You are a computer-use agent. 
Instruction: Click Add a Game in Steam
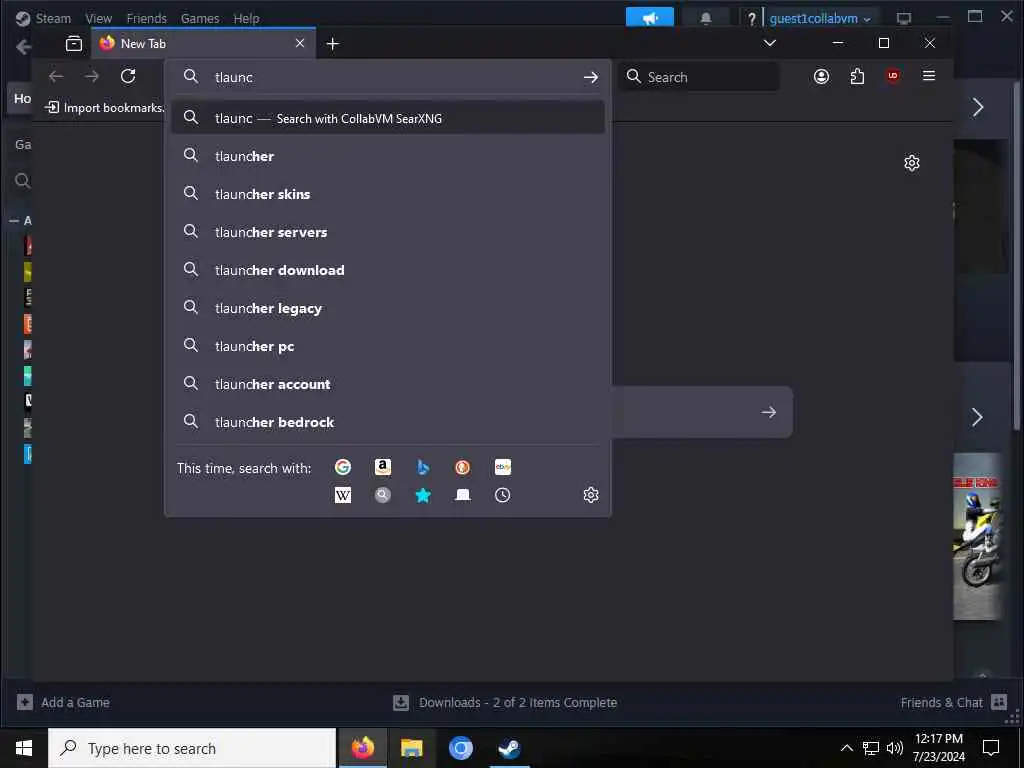[63, 702]
